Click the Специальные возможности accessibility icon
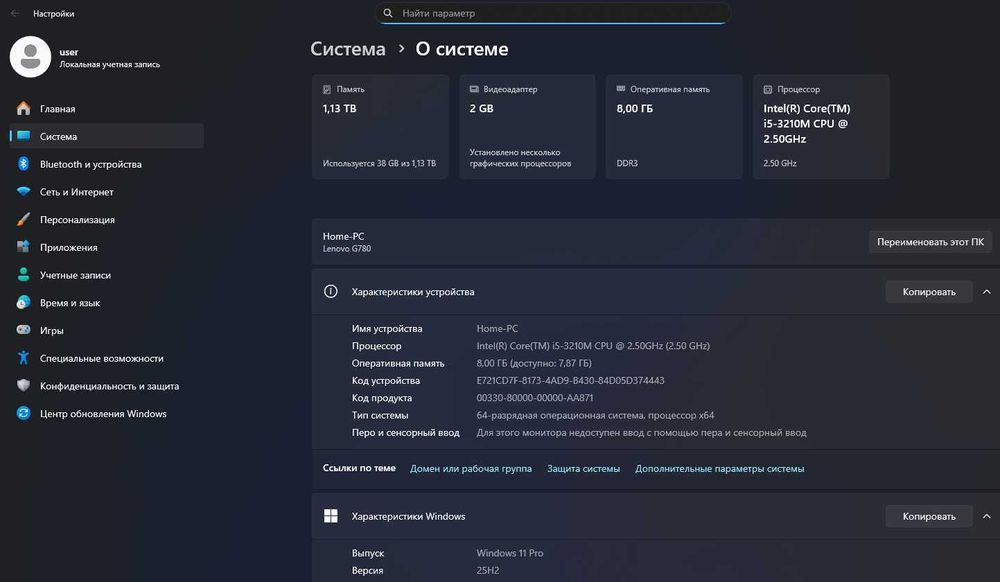The image size is (1000, 582). [x=24, y=358]
